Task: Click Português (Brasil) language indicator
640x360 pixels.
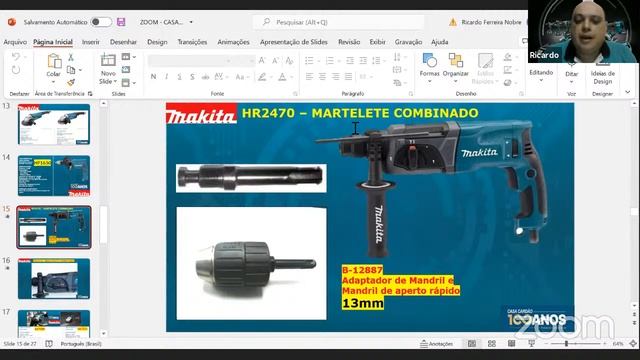Action: pyautogui.click(x=81, y=344)
